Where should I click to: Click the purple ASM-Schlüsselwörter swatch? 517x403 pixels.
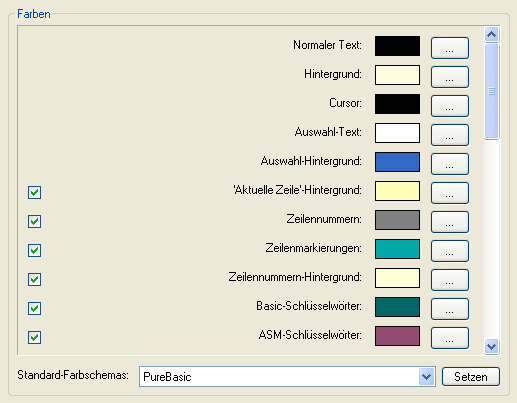pyautogui.click(x=397, y=336)
